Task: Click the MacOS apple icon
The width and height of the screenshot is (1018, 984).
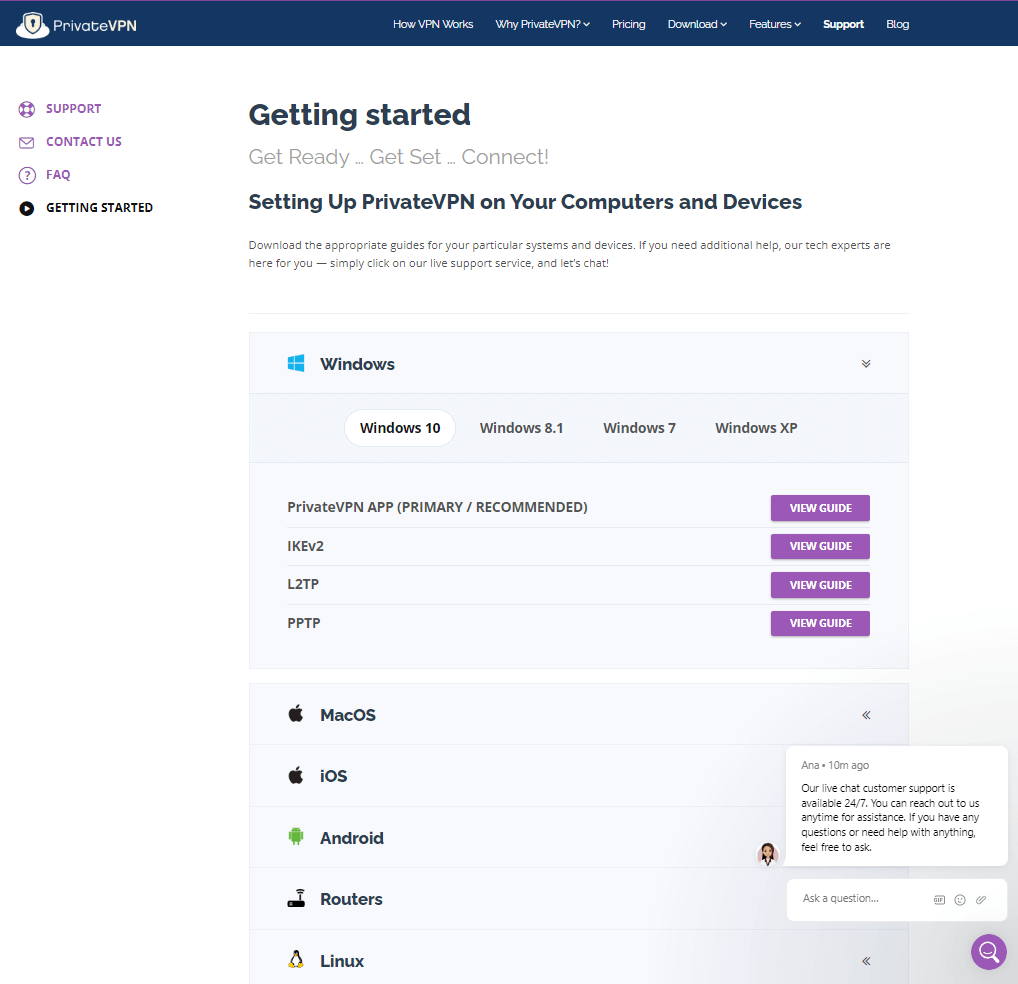Action: pos(295,714)
